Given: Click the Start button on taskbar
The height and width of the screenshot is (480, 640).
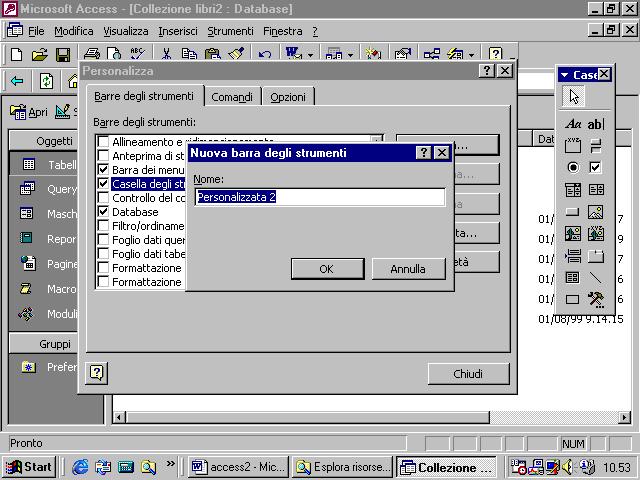Looking at the screenshot, I should [29, 467].
